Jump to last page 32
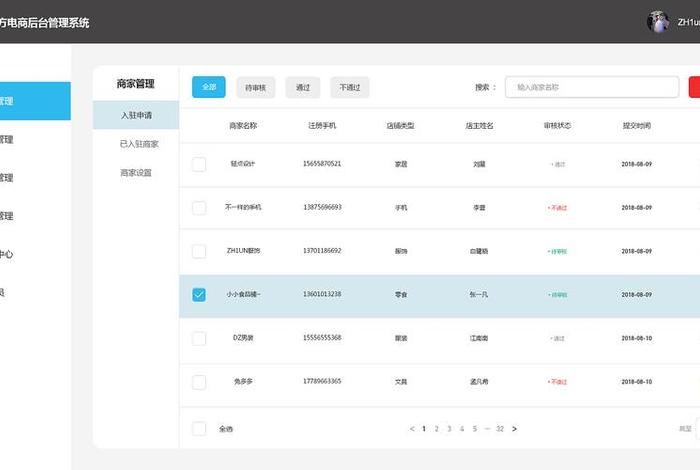Image resolution: width=700 pixels, height=470 pixels. coord(500,429)
